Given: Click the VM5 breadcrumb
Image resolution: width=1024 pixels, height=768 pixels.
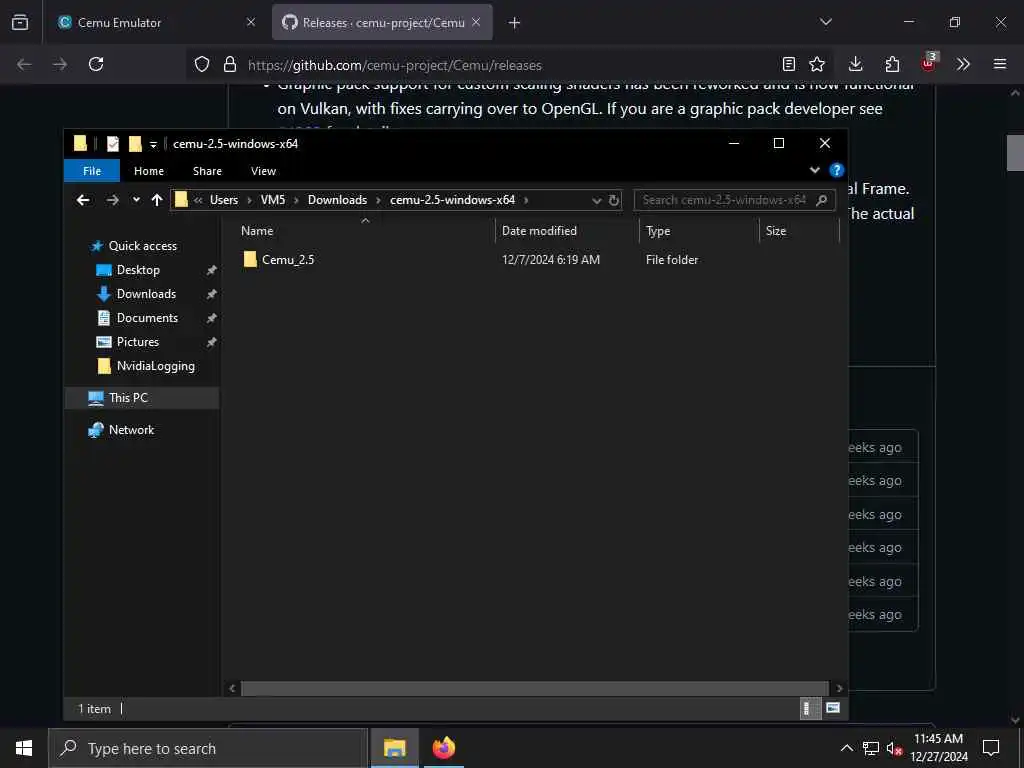Looking at the screenshot, I should point(273,200).
